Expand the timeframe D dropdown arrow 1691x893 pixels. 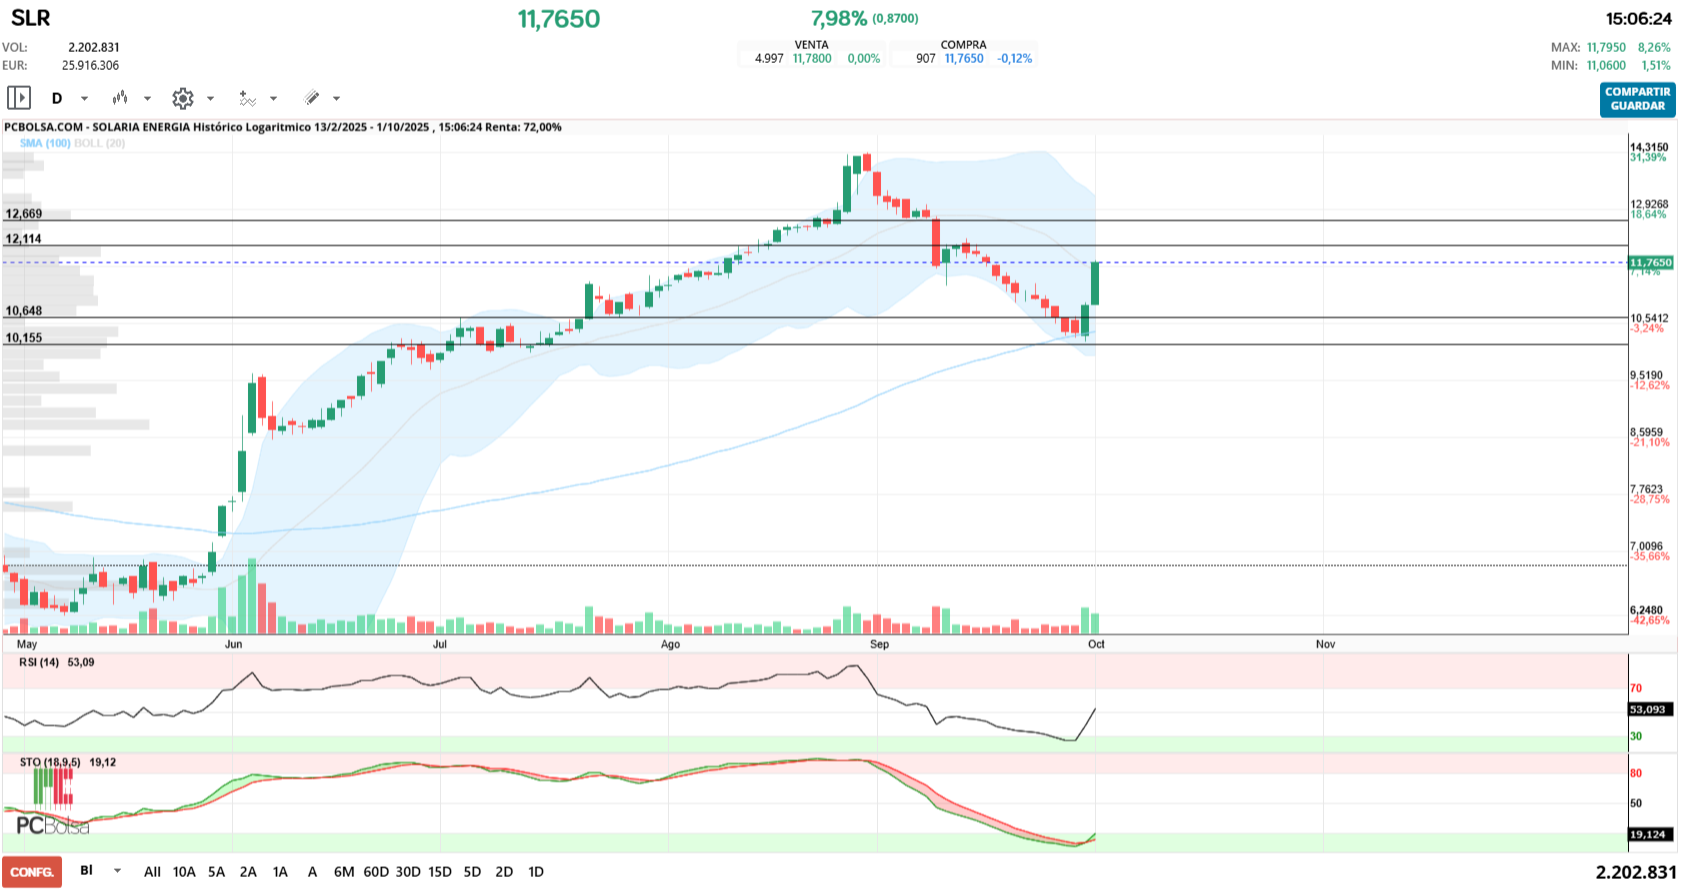point(84,98)
